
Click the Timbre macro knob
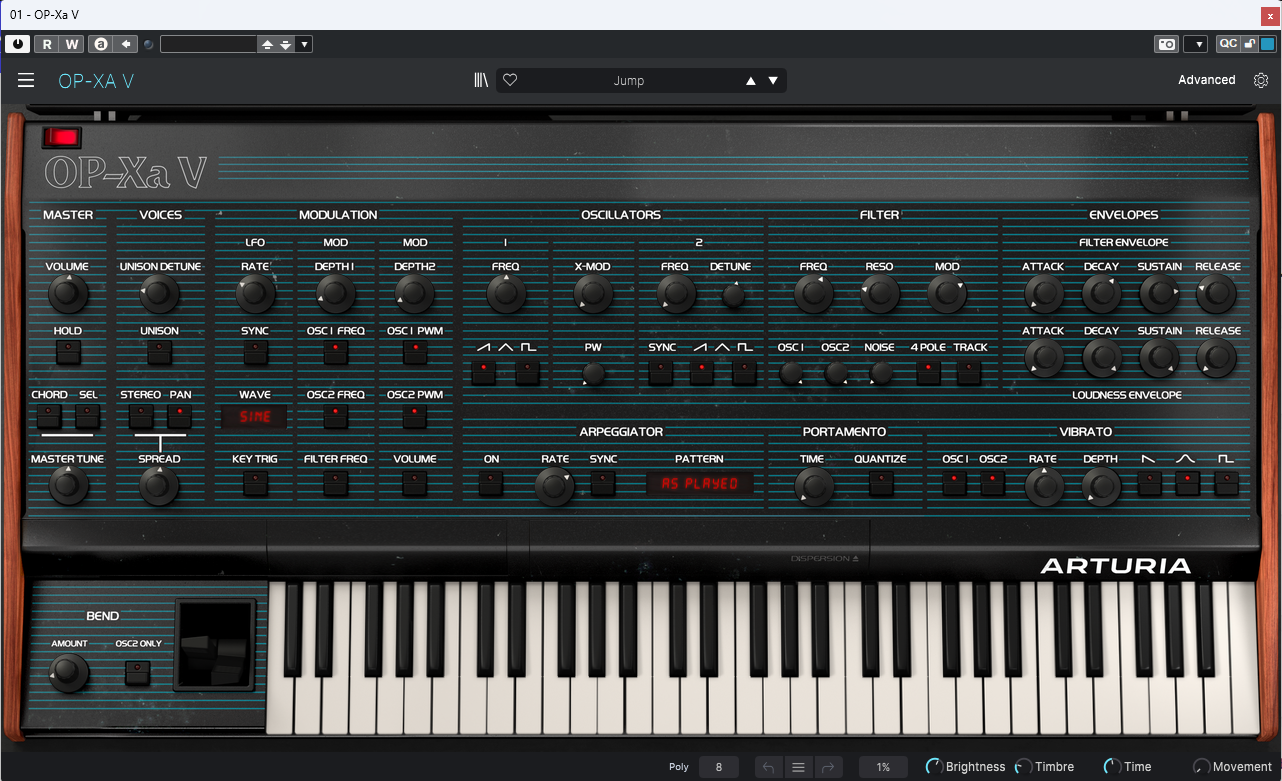[1023, 767]
